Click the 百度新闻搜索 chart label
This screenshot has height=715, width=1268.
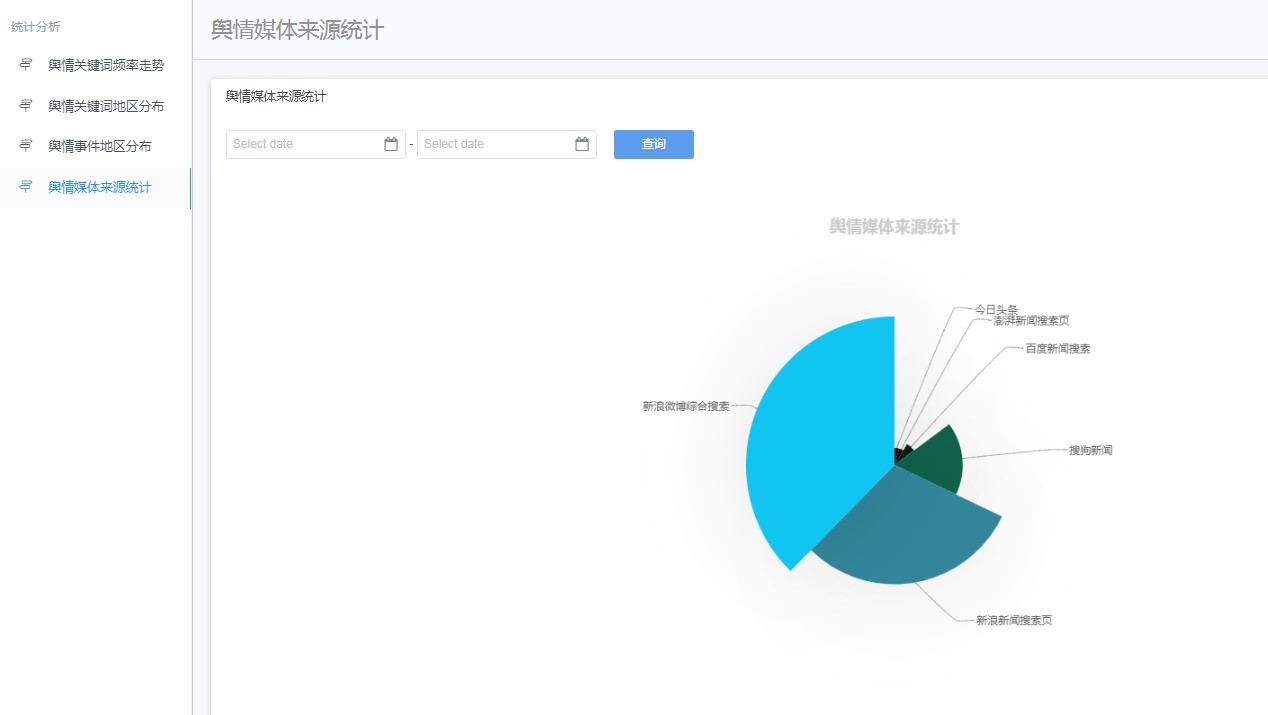coord(1058,349)
